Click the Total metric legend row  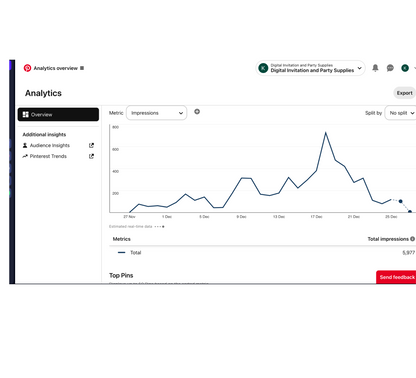point(262,253)
